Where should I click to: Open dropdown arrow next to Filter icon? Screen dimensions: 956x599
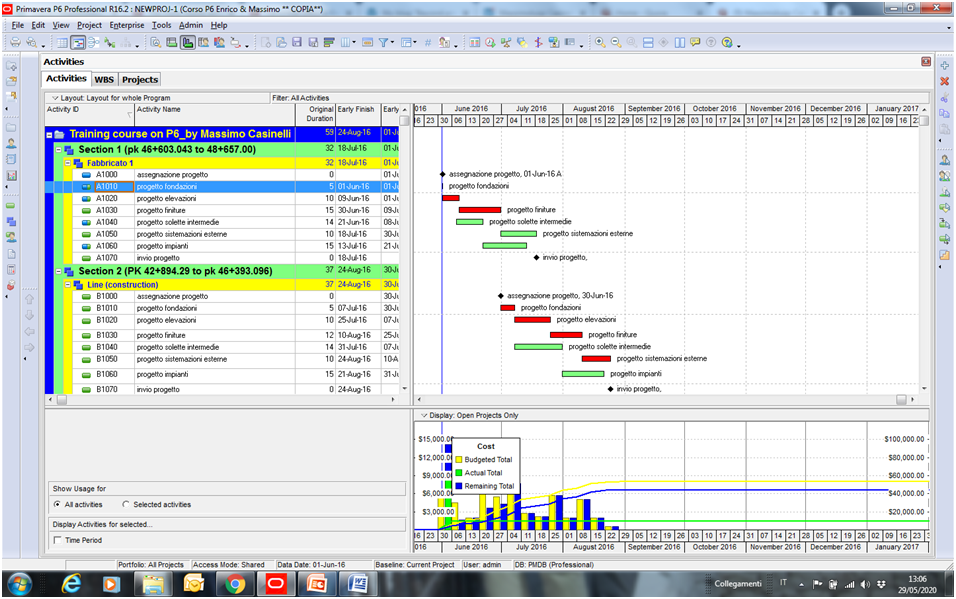point(392,43)
